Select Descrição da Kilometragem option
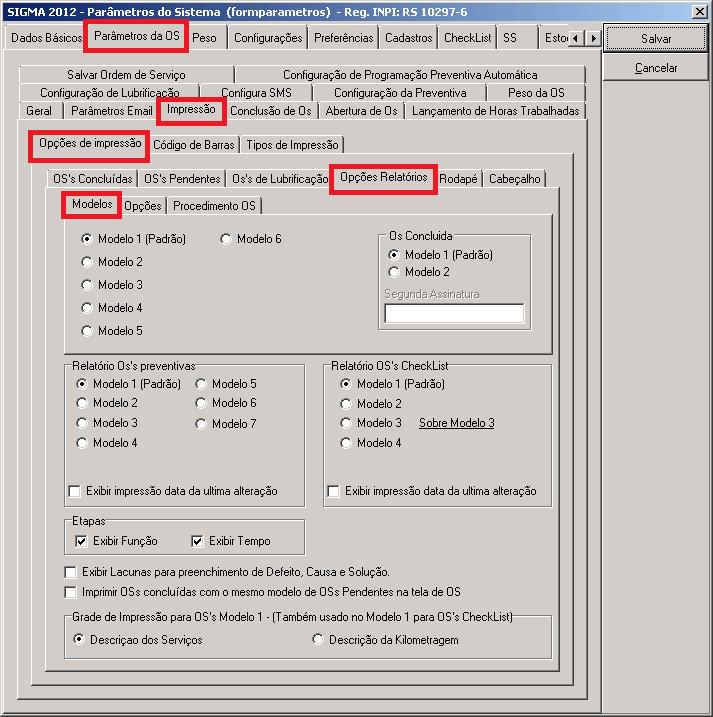The image size is (713, 717). tap(385, 640)
